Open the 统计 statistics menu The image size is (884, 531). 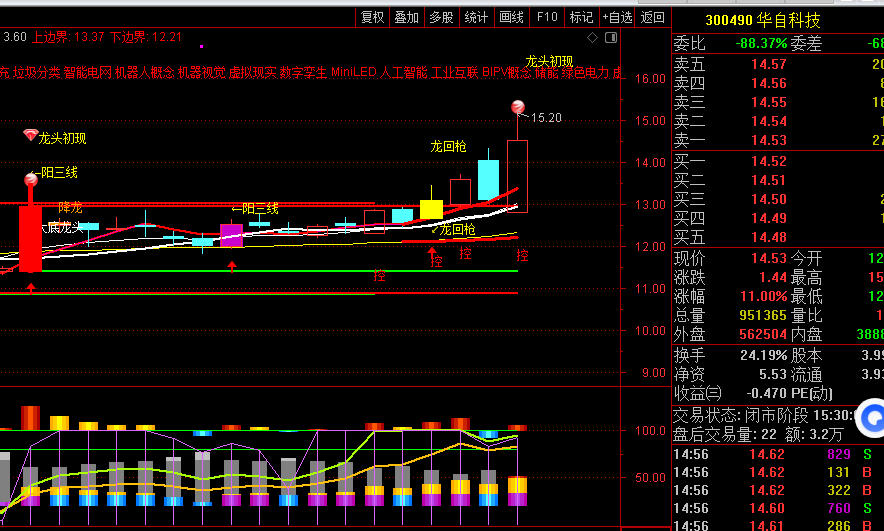coord(476,17)
